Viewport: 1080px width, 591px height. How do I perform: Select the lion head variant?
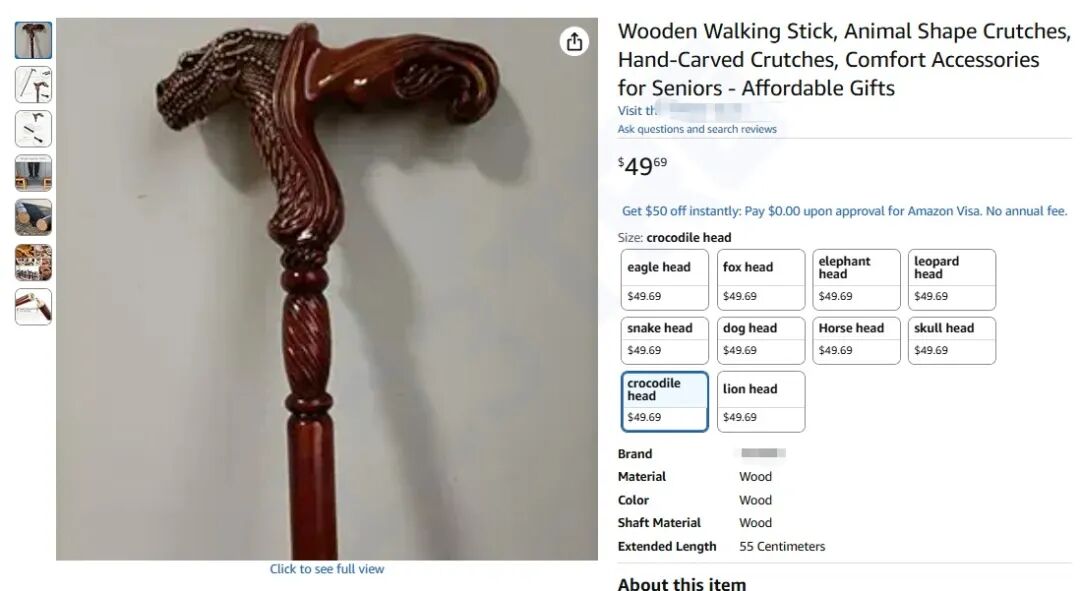click(x=760, y=402)
